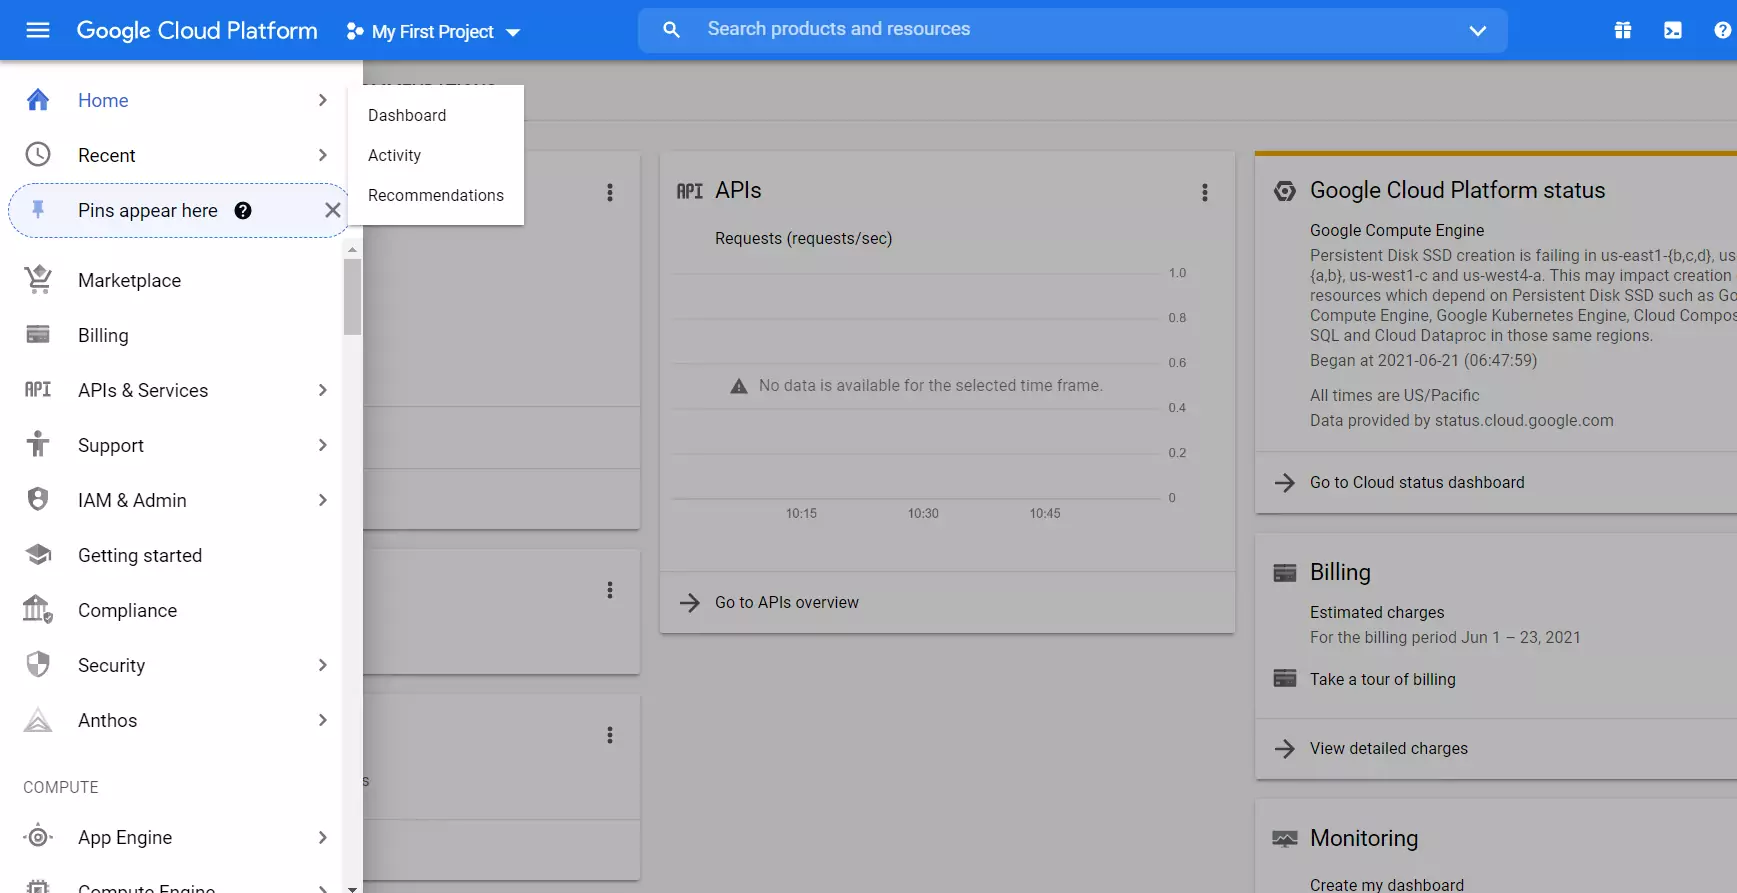Dismiss the Pins appear here hint
The height and width of the screenshot is (893, 1737).
333,210
